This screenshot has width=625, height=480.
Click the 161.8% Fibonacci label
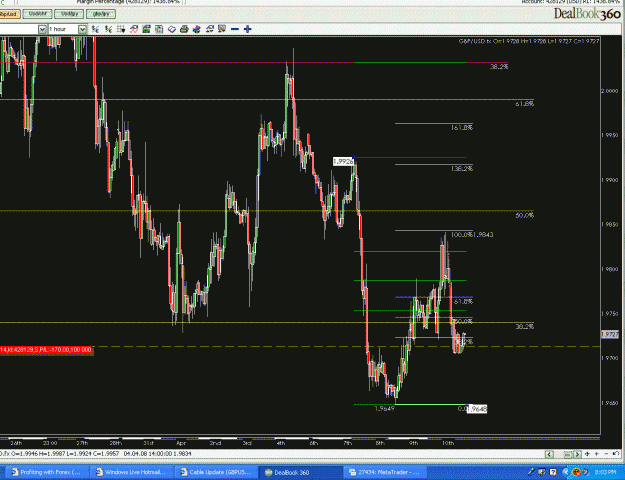[x=462, y=128]
